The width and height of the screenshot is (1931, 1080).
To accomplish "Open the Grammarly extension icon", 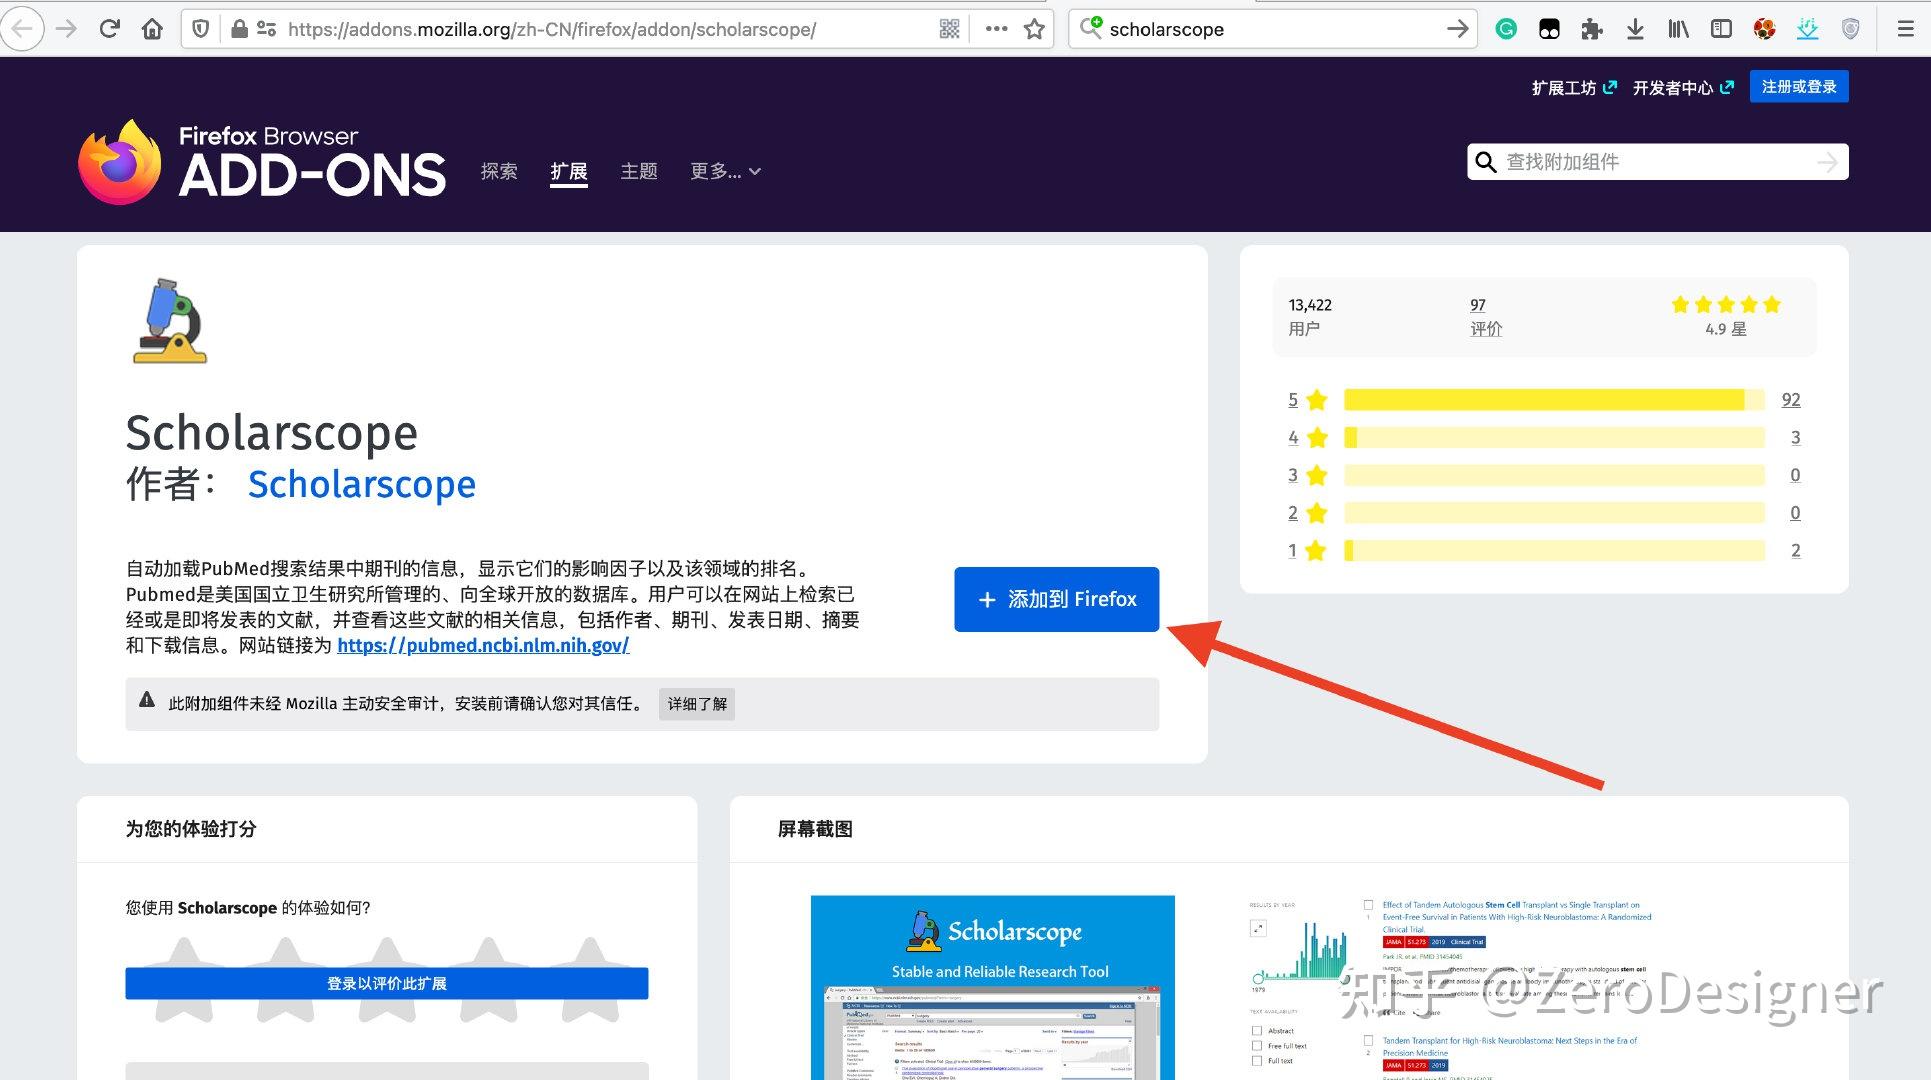I will click(1506, 28).
